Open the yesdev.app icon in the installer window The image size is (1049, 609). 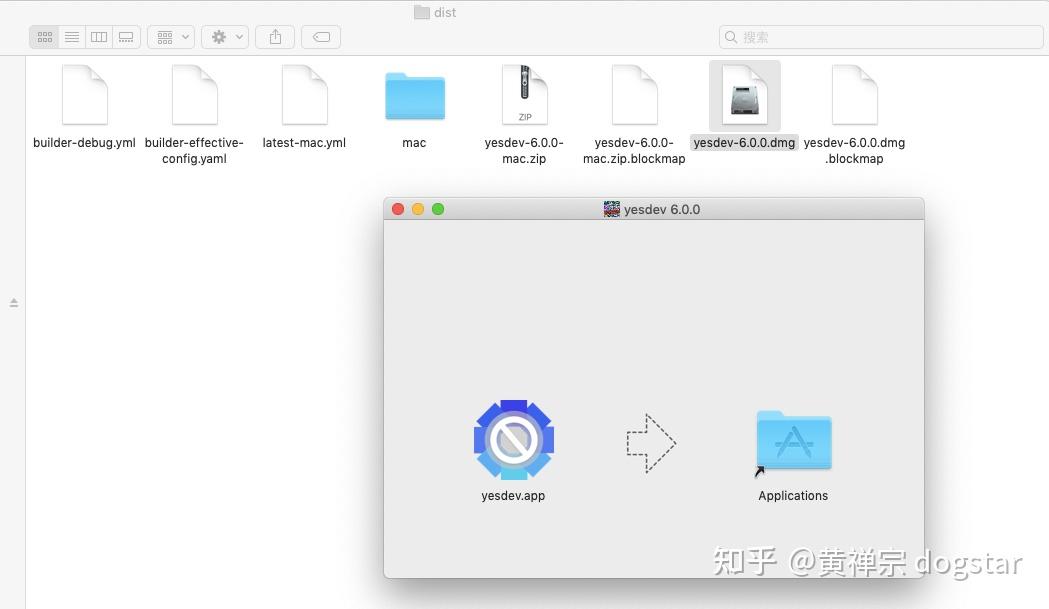(x=513, y=440)
